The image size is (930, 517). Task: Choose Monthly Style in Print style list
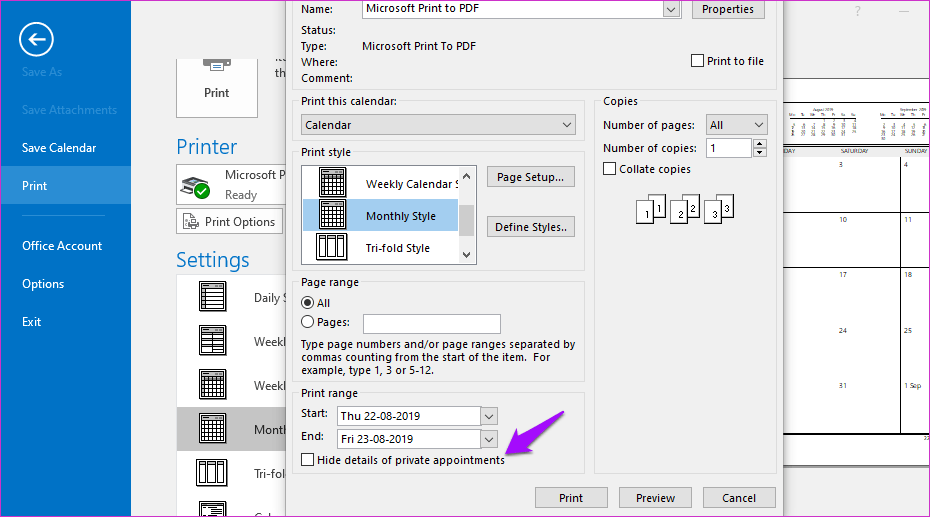click(380, 215)
